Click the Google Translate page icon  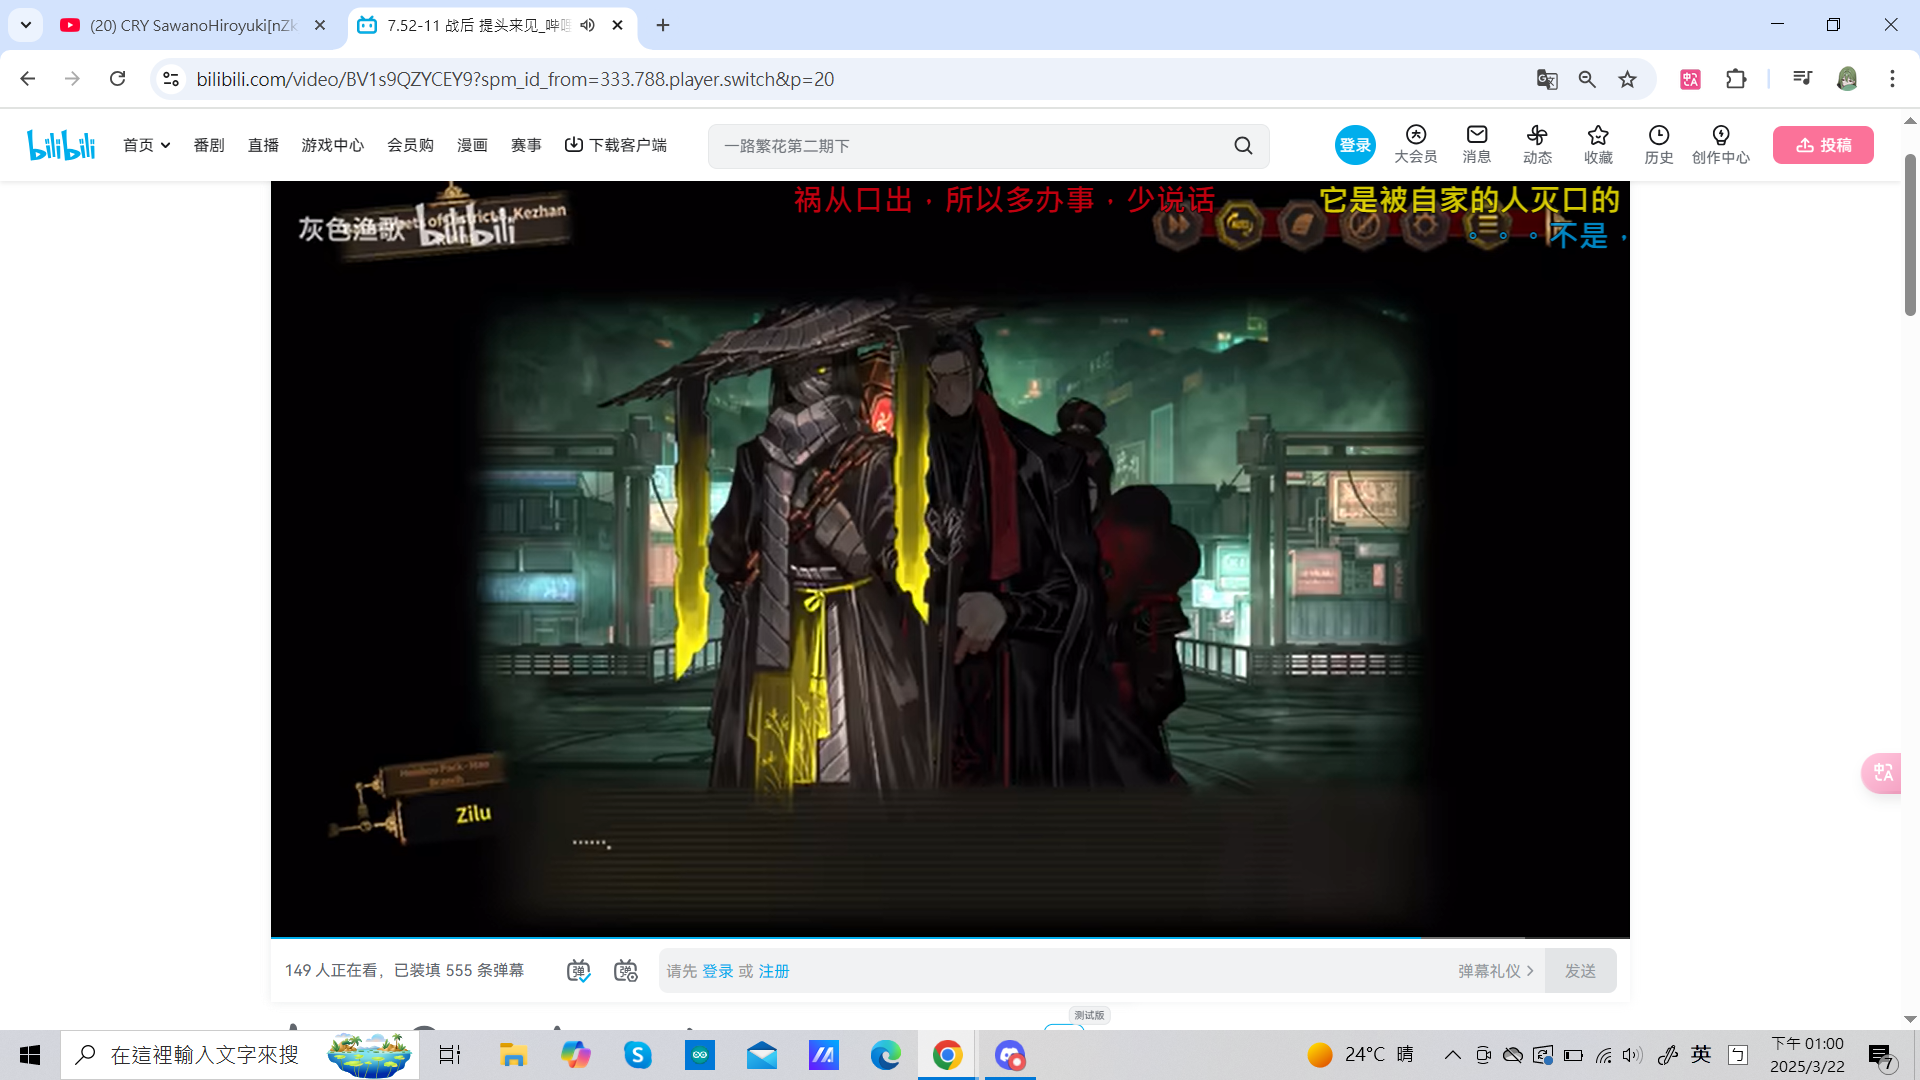[x=1547, y=79]
